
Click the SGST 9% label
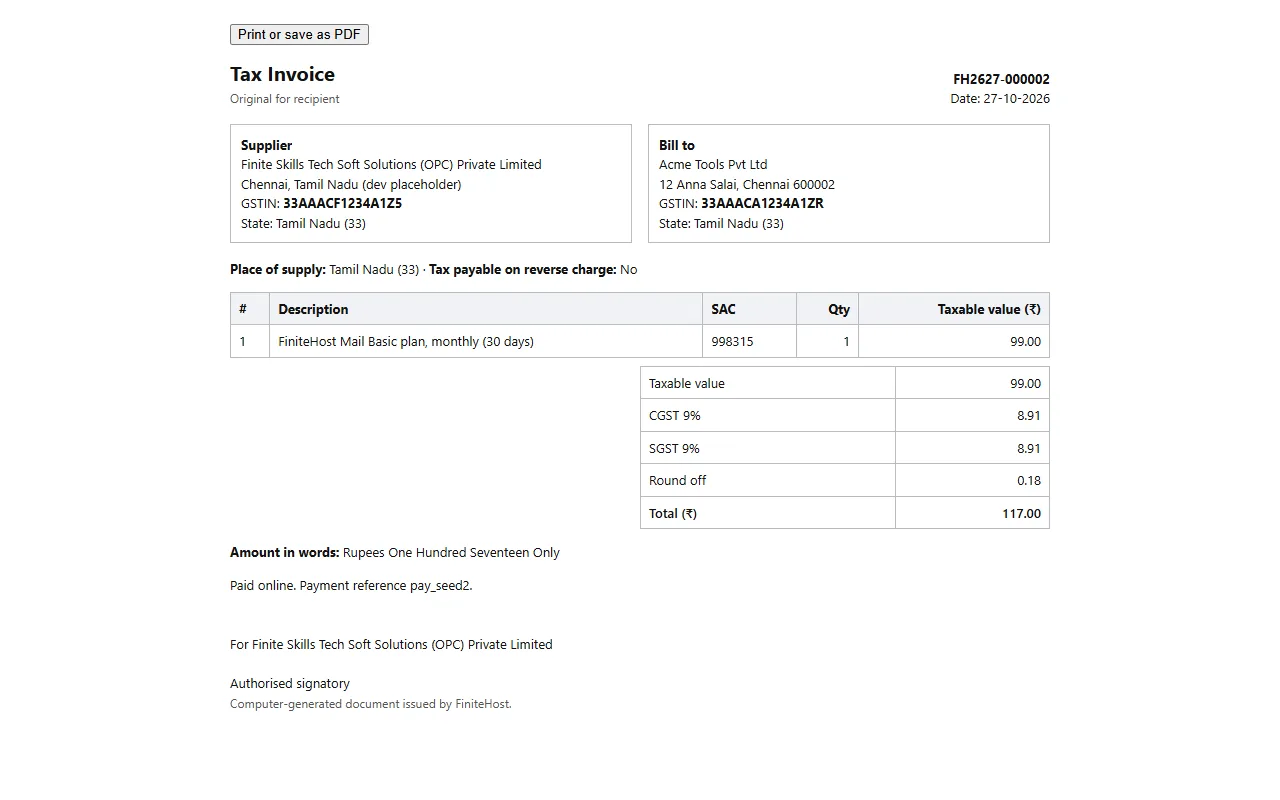click(674, 448)
